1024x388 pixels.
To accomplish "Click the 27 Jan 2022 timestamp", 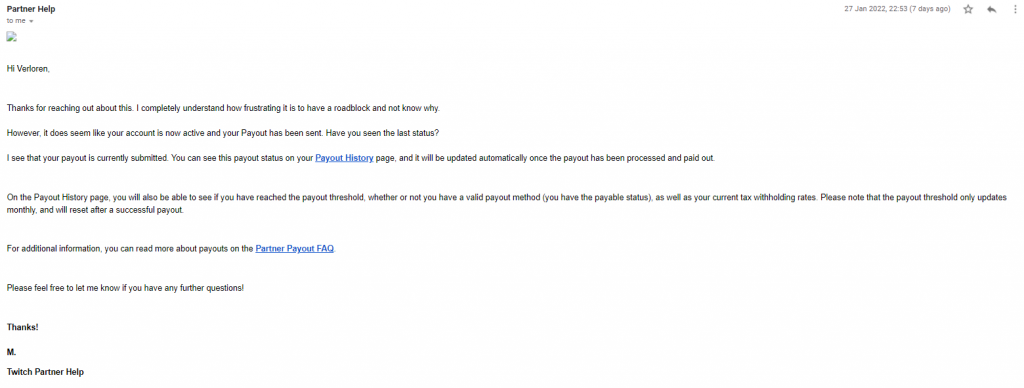I will coord(897,9).
